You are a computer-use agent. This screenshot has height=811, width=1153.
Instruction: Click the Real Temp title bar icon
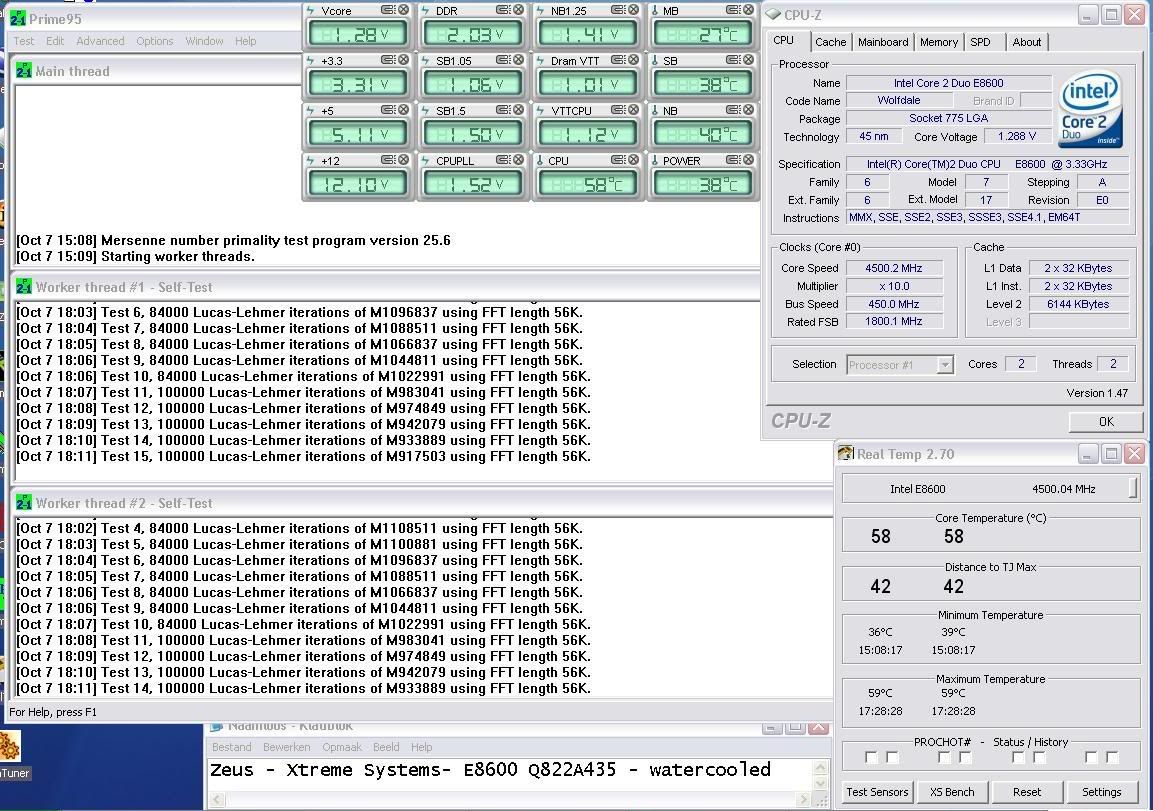pyautogui.click(x=846, y=453)
